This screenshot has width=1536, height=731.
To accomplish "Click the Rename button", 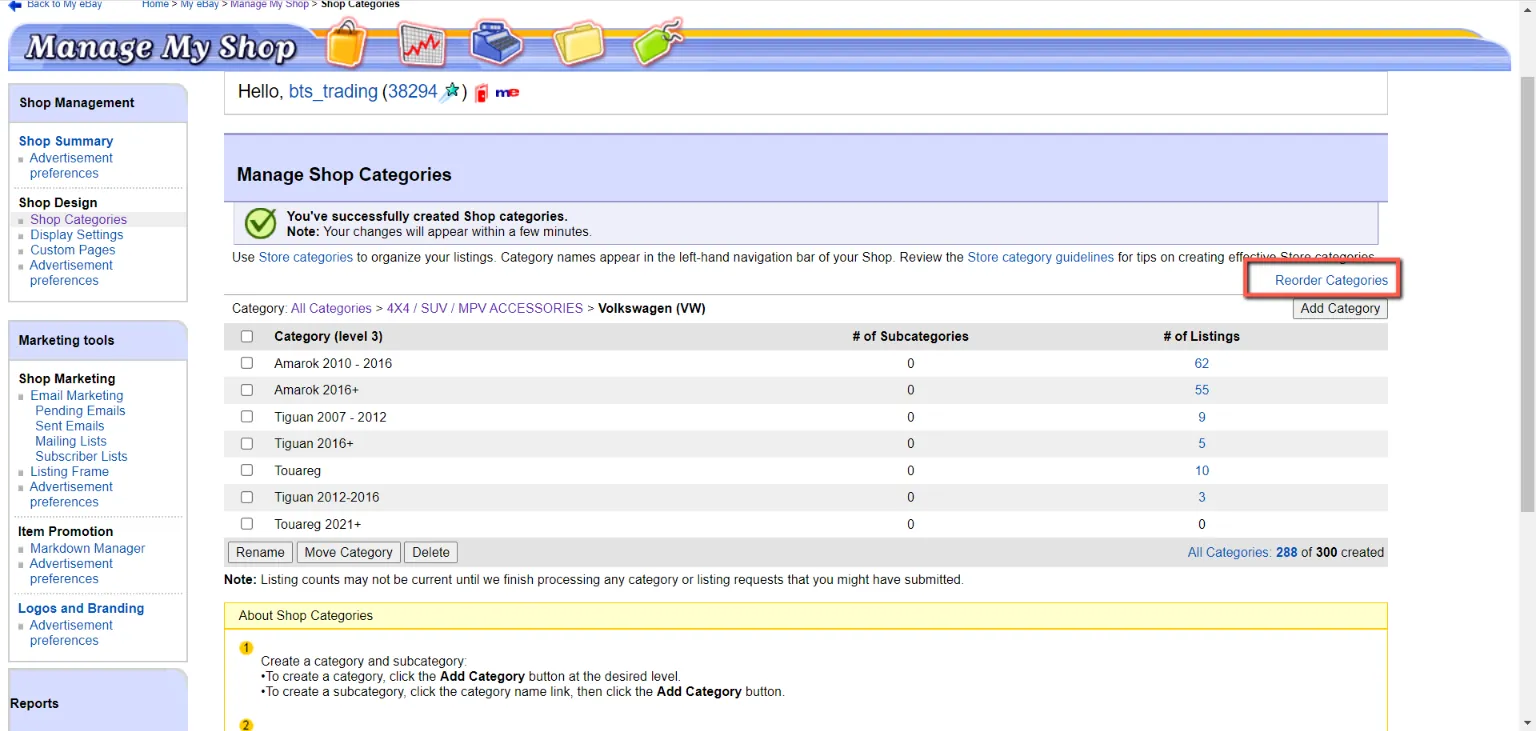I will [x=261, y=552].
